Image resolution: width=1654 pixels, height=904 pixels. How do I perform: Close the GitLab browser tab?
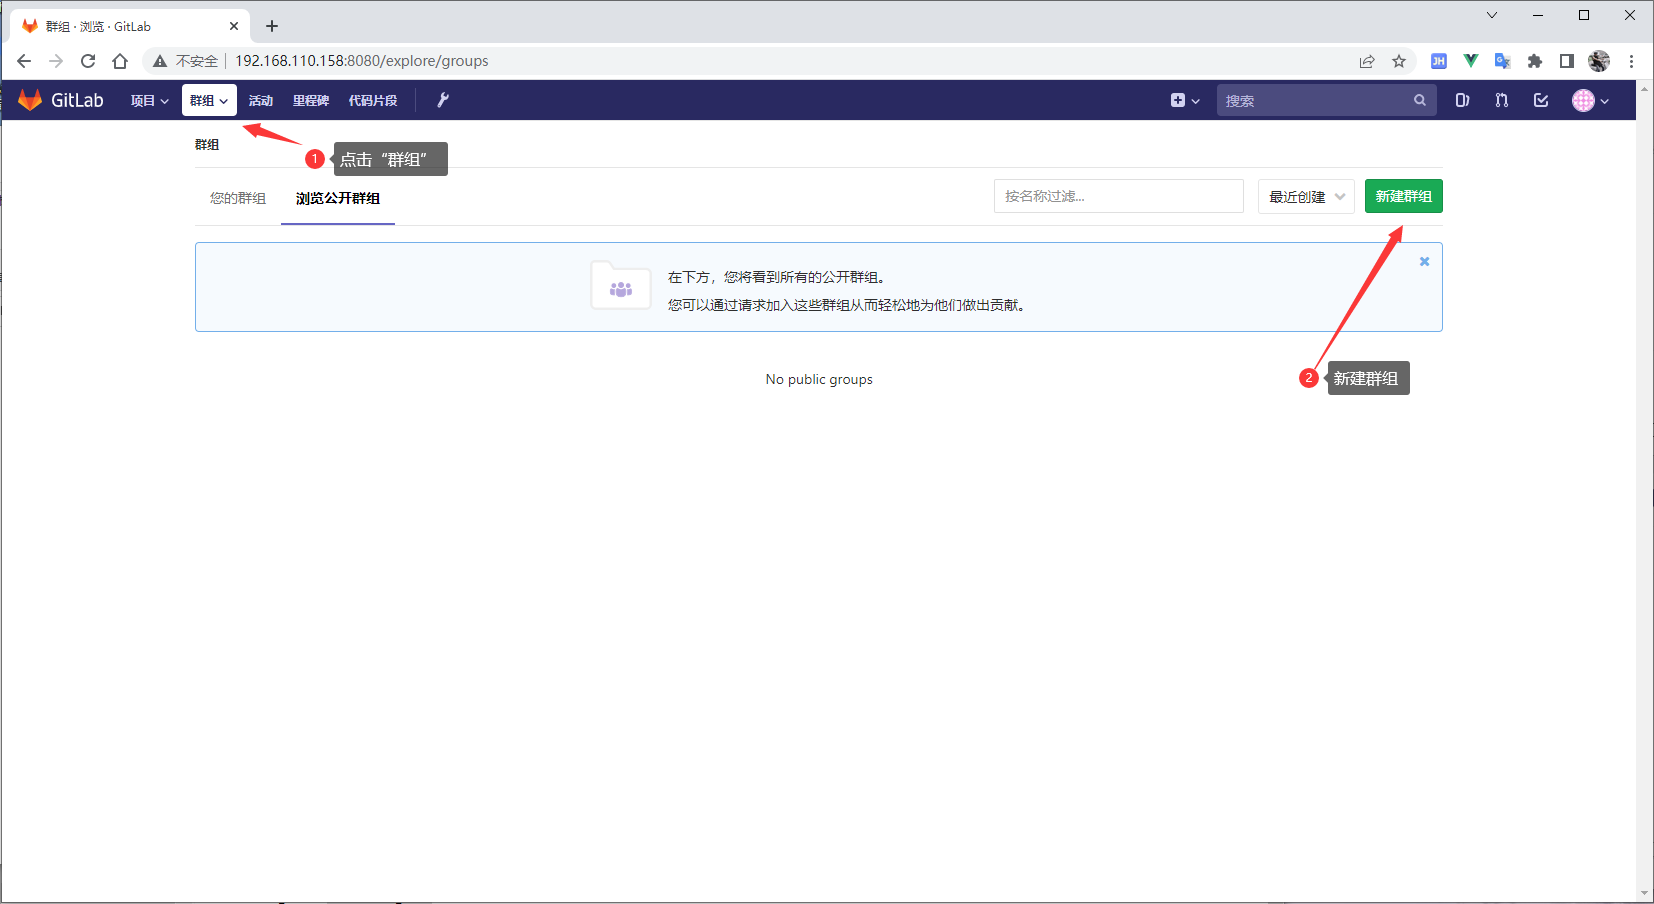click(x=234, y=26)
